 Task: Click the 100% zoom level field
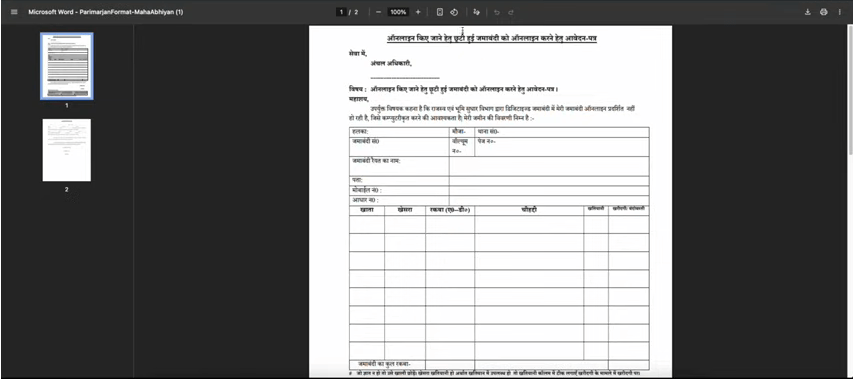[398, 12]
